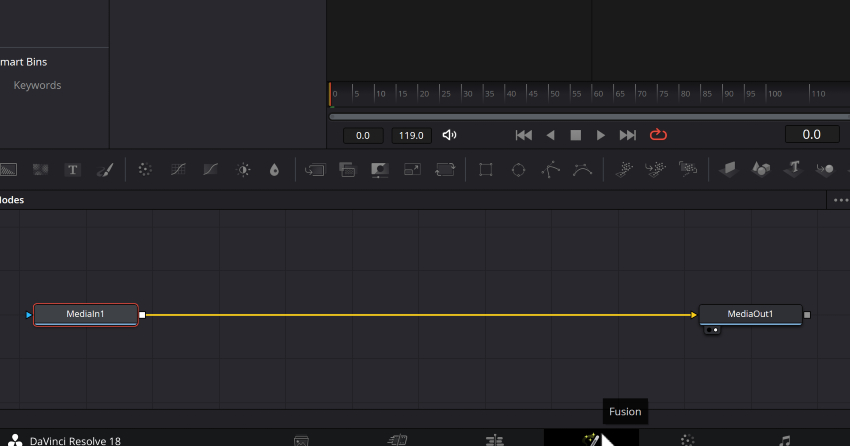
Task: Play the clip in reverse
Action: (x=550, y=135)
